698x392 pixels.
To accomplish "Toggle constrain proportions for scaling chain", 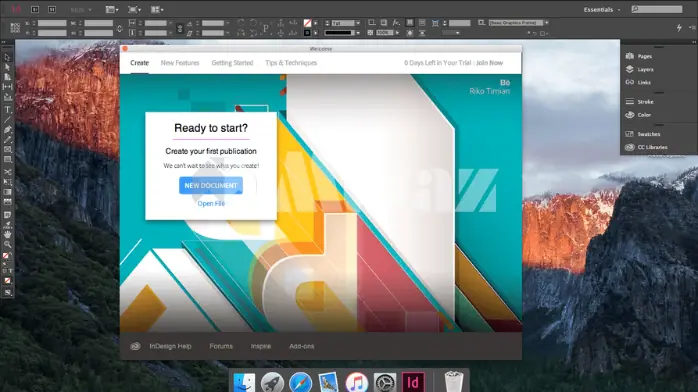I will point(180,28).
